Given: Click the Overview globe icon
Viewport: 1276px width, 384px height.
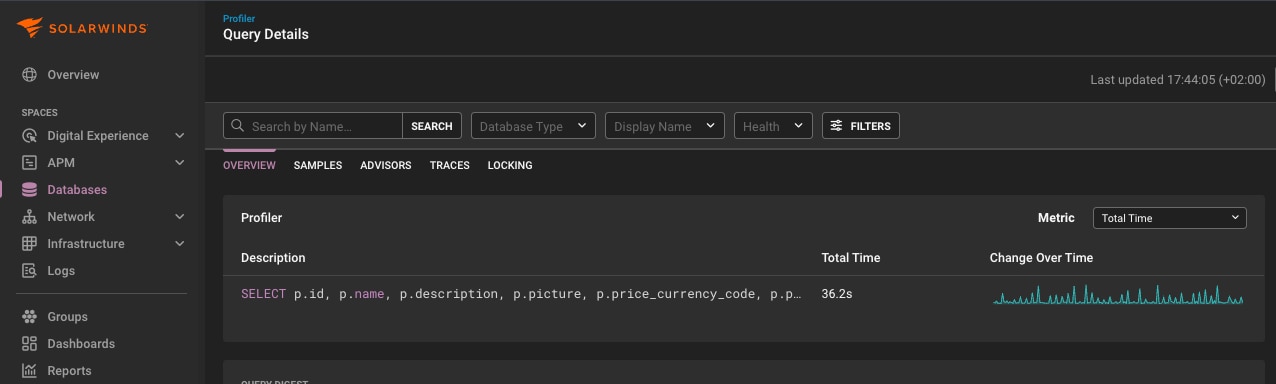Looking at the screenshot, I should point(29,75).
